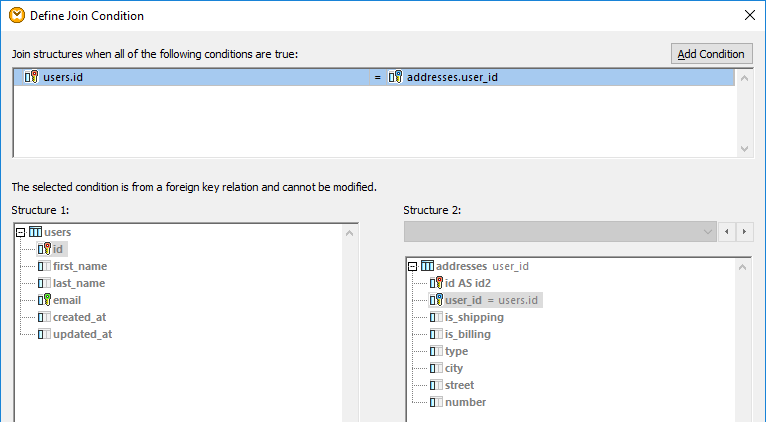The image size is (766, 422).
Task: Choose the is_shipping field in addresses
Action: tap(474, 317)
